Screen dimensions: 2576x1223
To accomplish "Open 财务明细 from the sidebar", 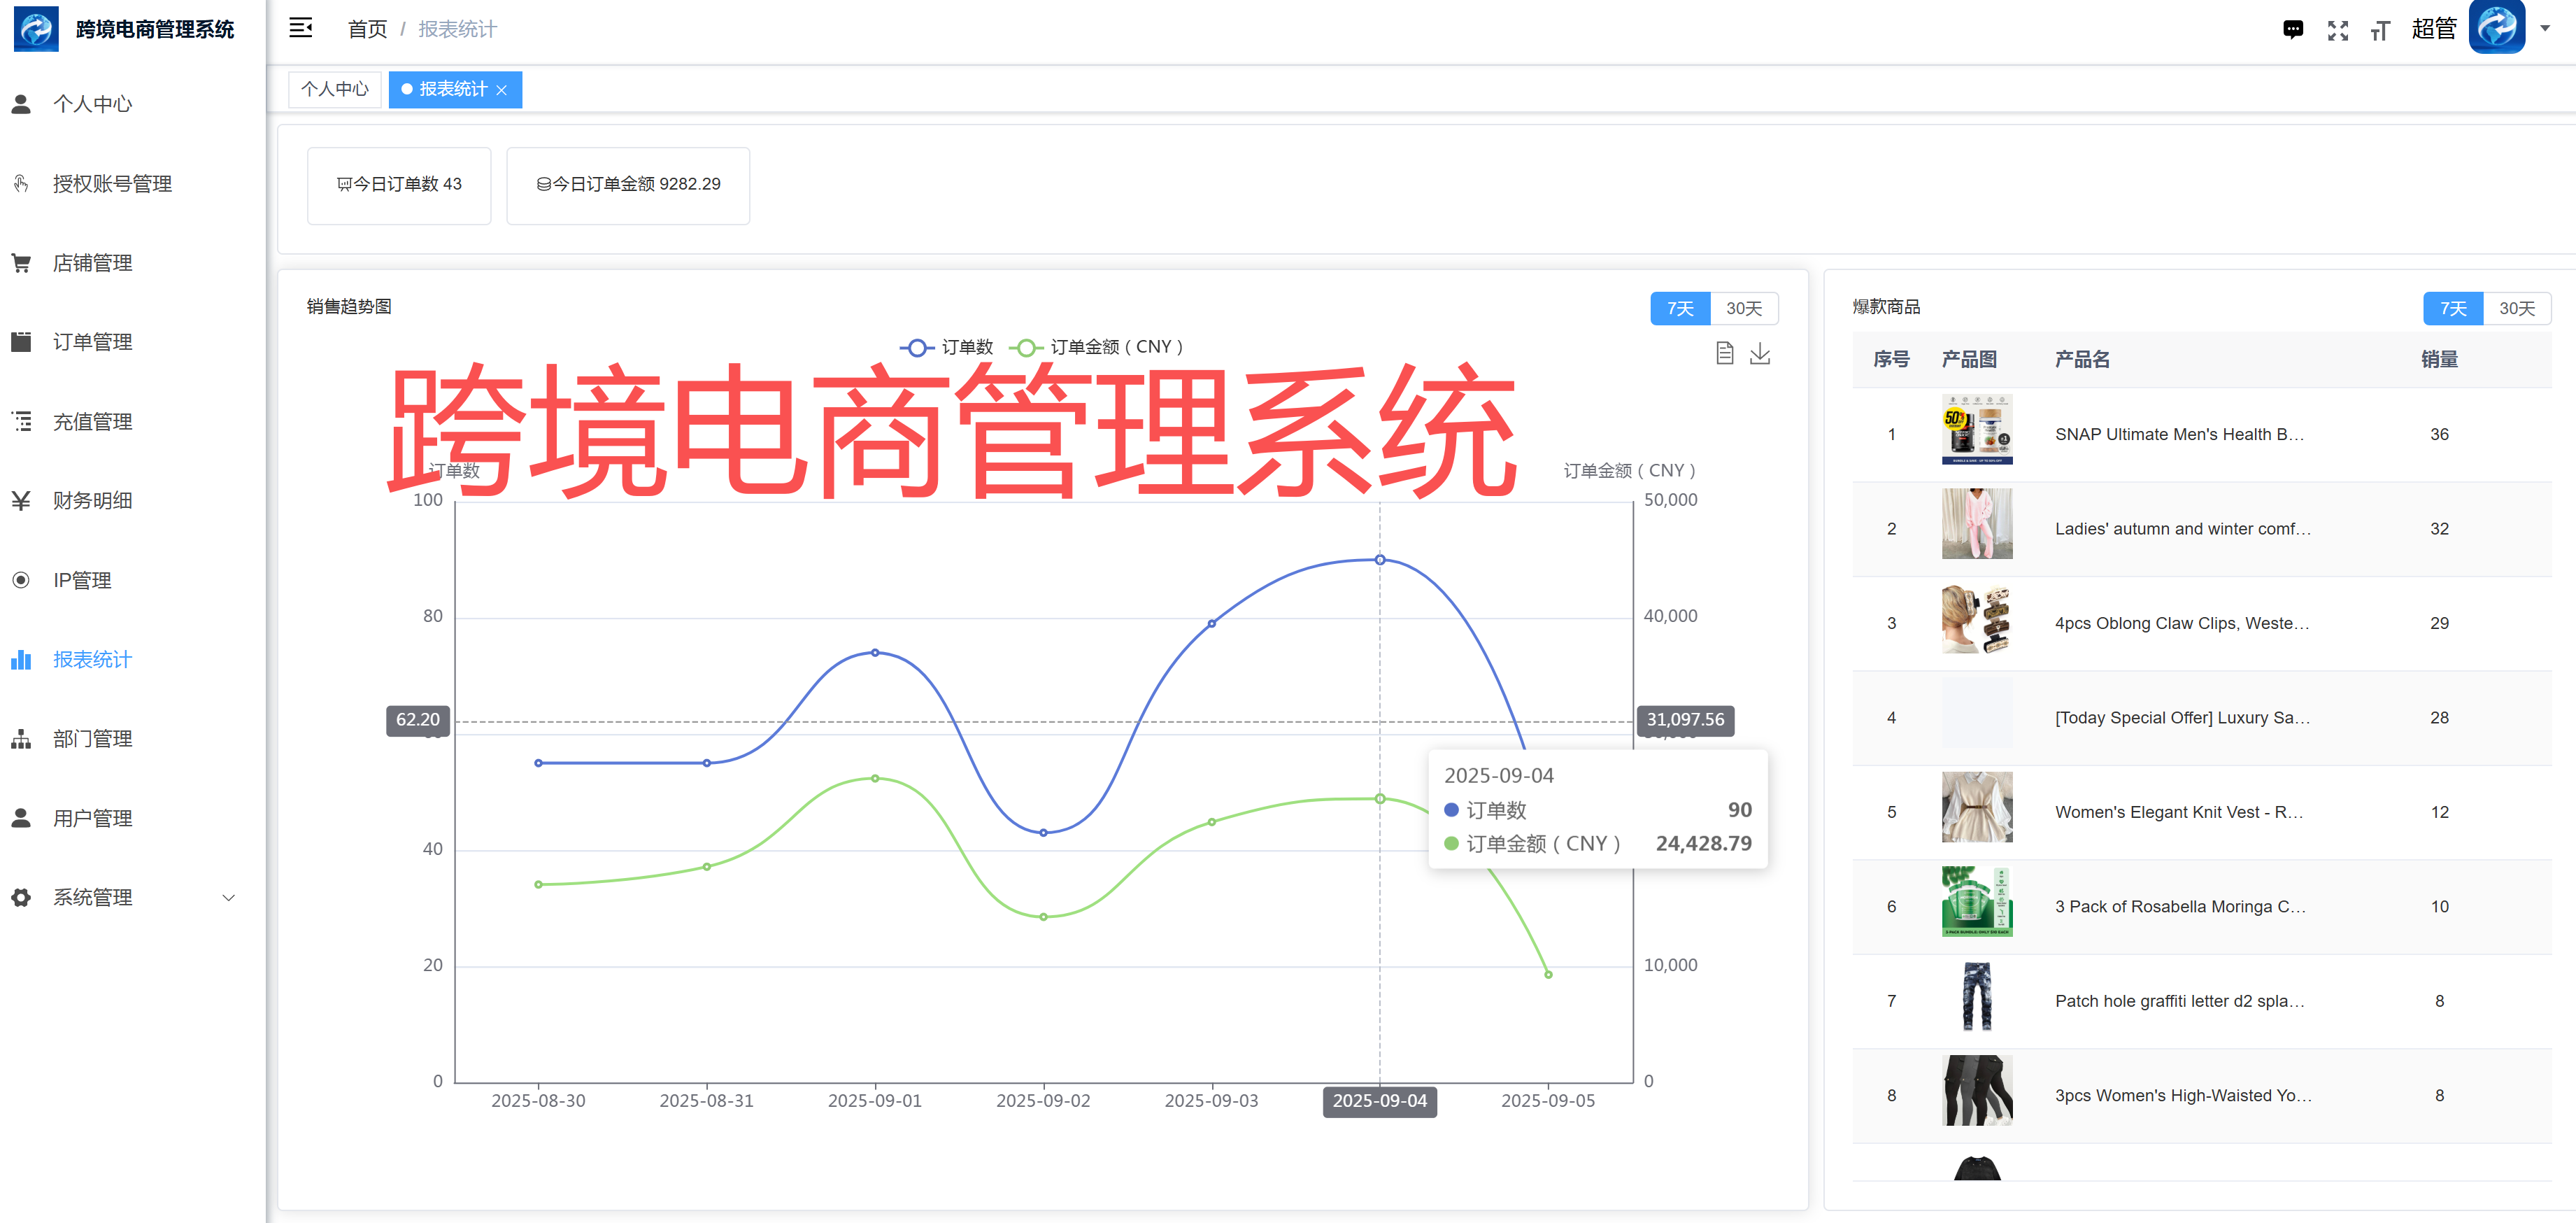I will pos(92,501).
